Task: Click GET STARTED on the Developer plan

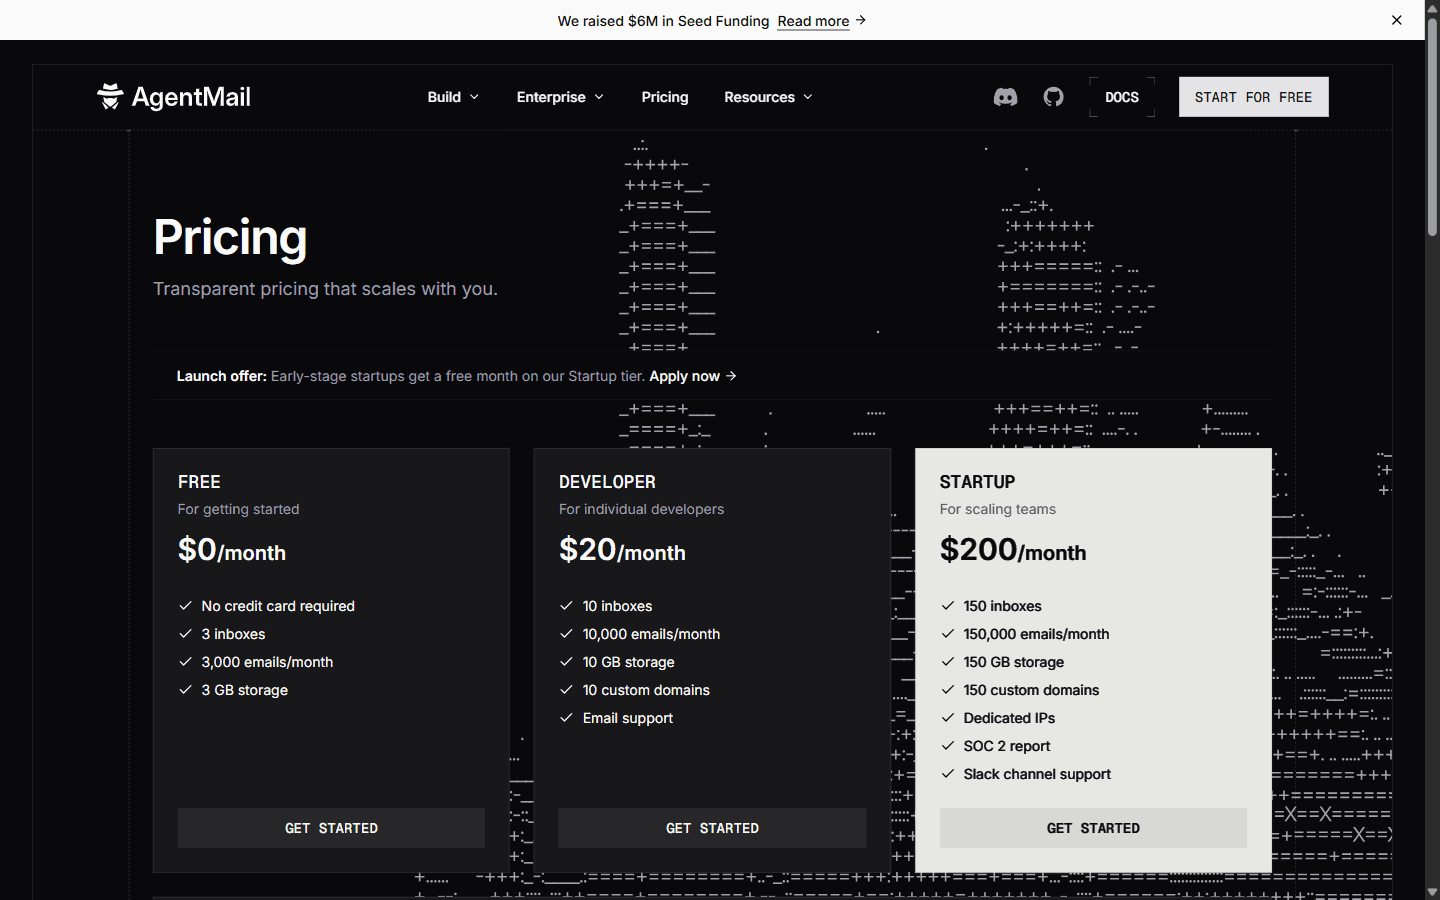Action: click(x=712, y=828)
